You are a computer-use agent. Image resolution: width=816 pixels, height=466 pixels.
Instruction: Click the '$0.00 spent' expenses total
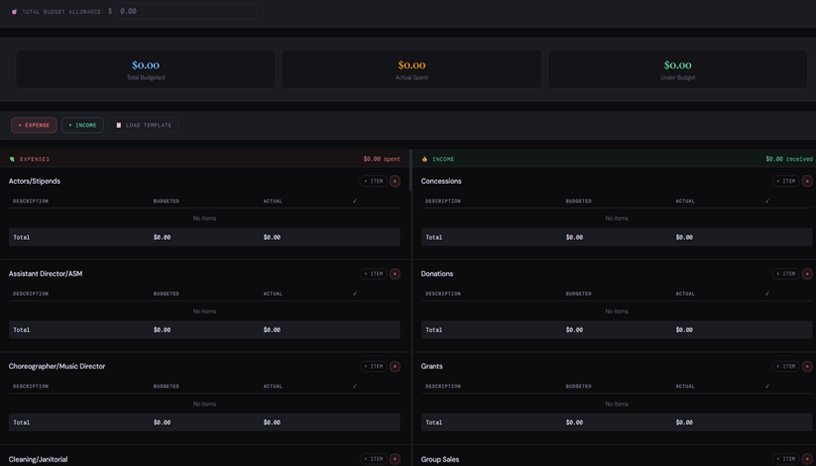point(381,159)
